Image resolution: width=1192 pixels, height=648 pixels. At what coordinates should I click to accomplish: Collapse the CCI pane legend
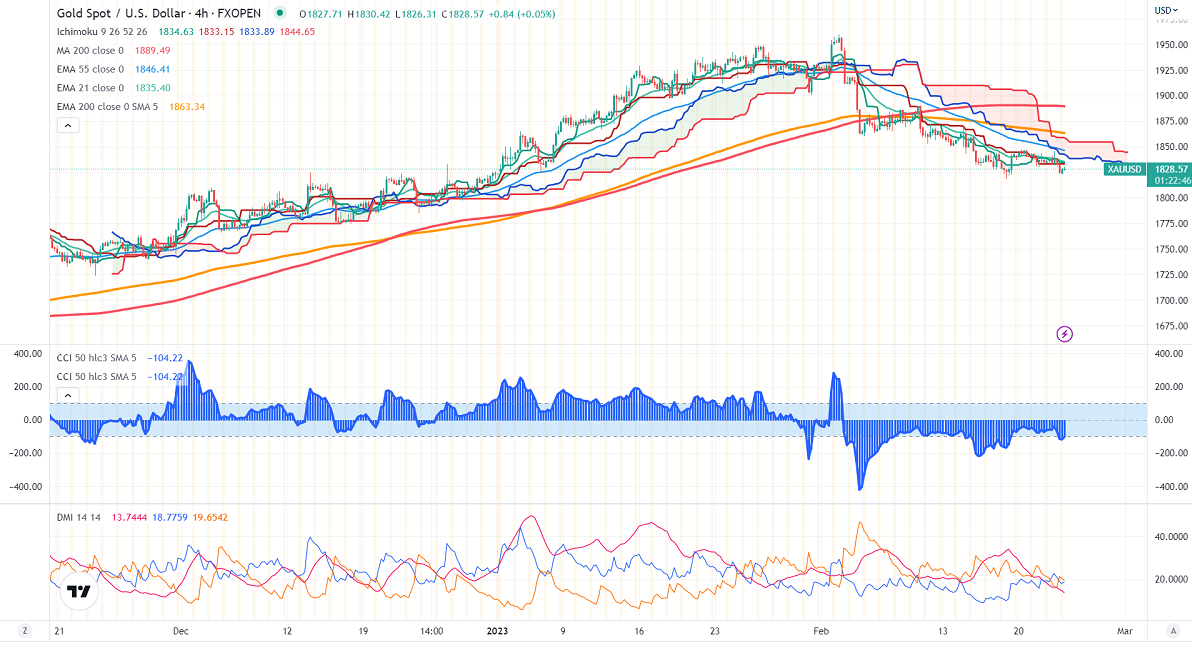coord(67,395)
